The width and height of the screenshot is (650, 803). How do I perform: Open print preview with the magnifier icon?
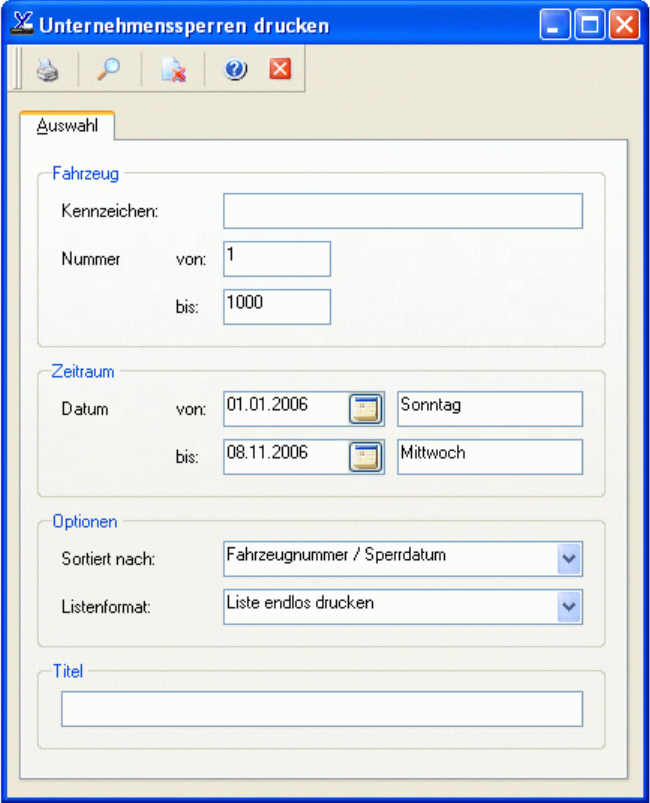pos(109,70)
